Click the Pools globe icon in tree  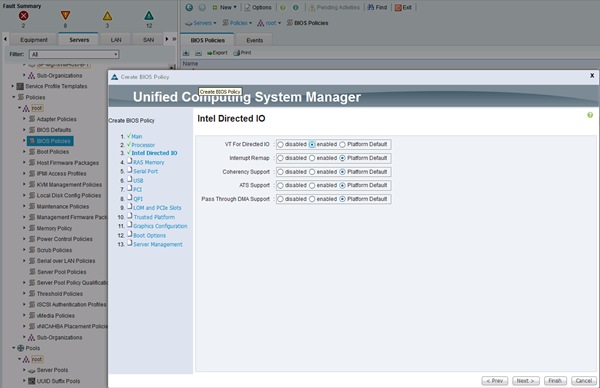[x=21, y=348]
